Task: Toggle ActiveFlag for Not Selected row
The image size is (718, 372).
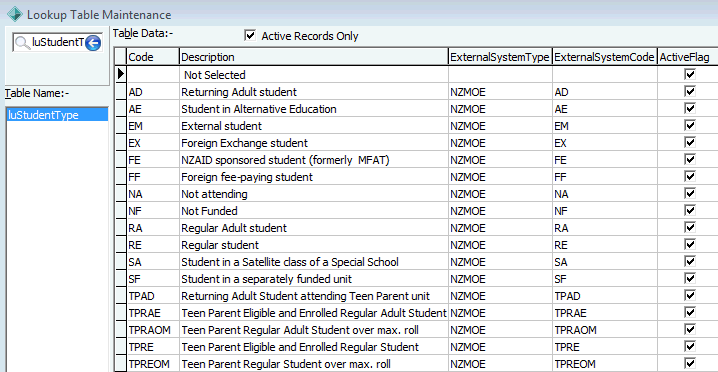Action: [690, 75]
